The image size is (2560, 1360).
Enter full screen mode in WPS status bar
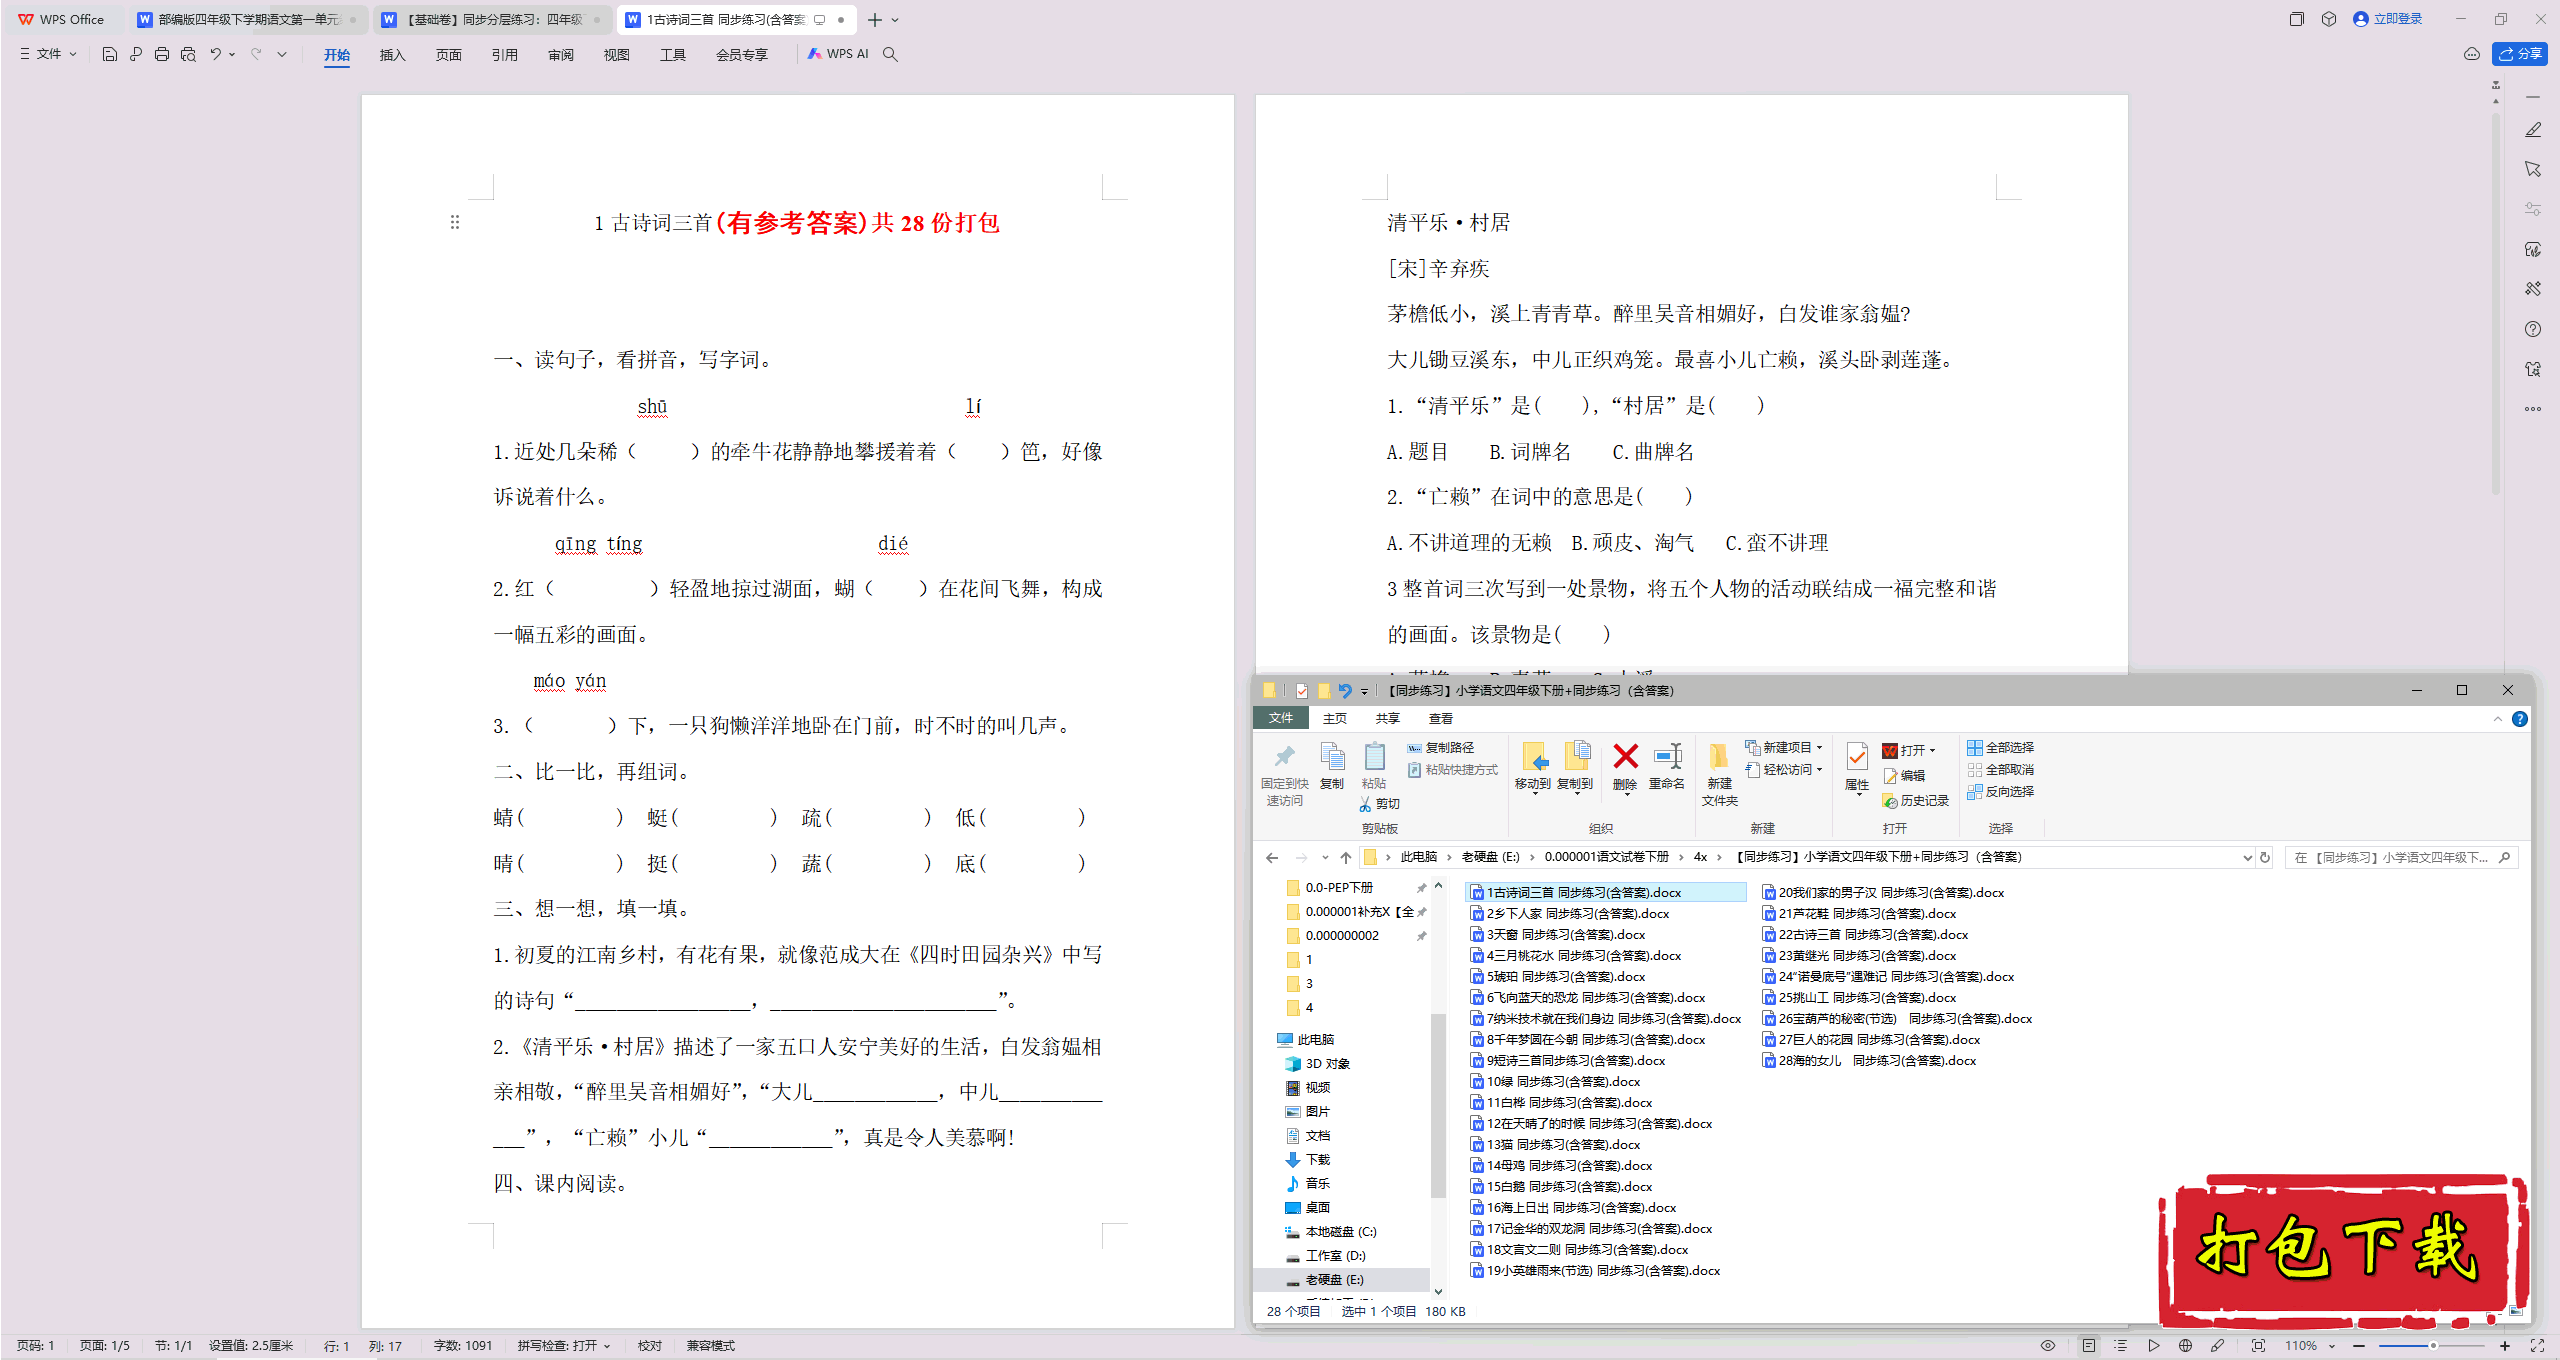pos(2537,1345)
